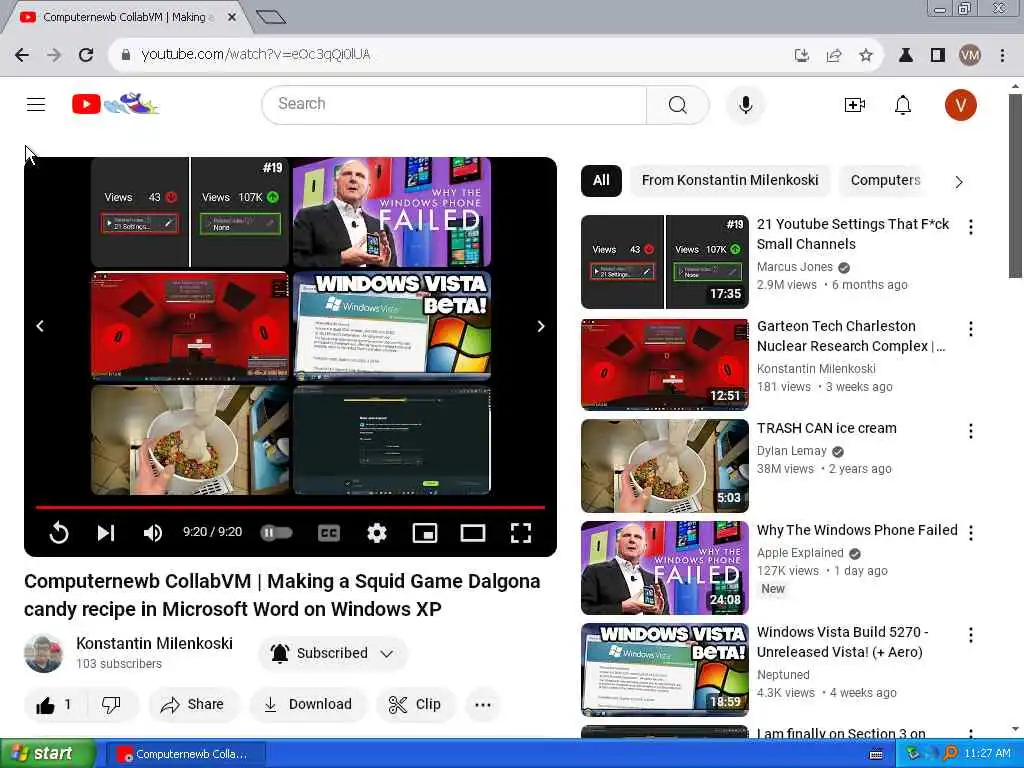Image resolution: width=1024 pixels, height=768 pixels.
Task: Click the search magnifier button
Action: point(677,104)
